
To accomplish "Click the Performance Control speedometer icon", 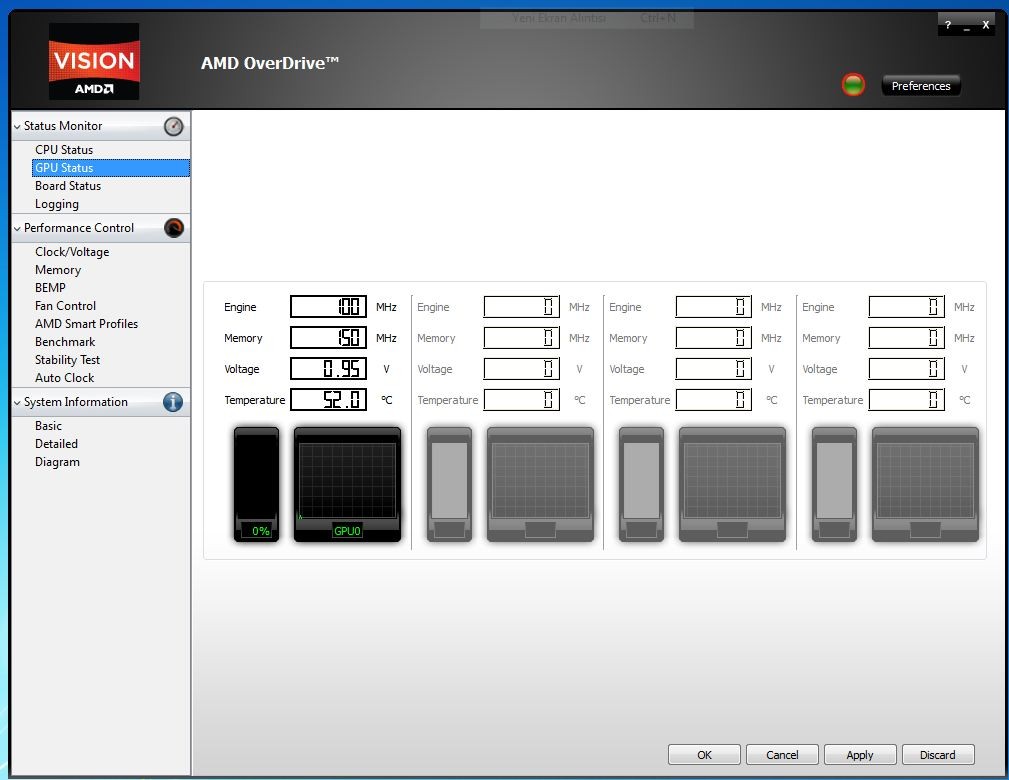I will pos(174,228).
